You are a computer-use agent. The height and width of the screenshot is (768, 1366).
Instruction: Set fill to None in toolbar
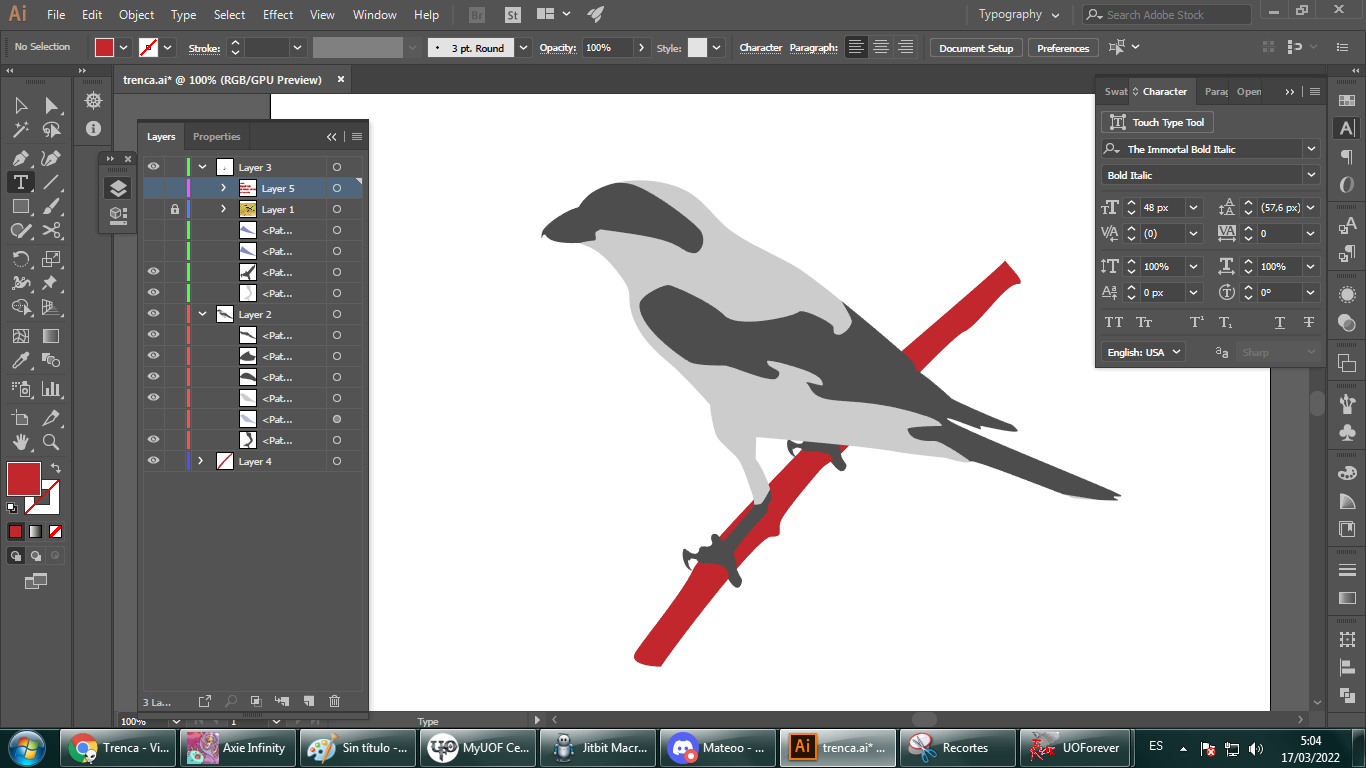click(x=56, y=531)
